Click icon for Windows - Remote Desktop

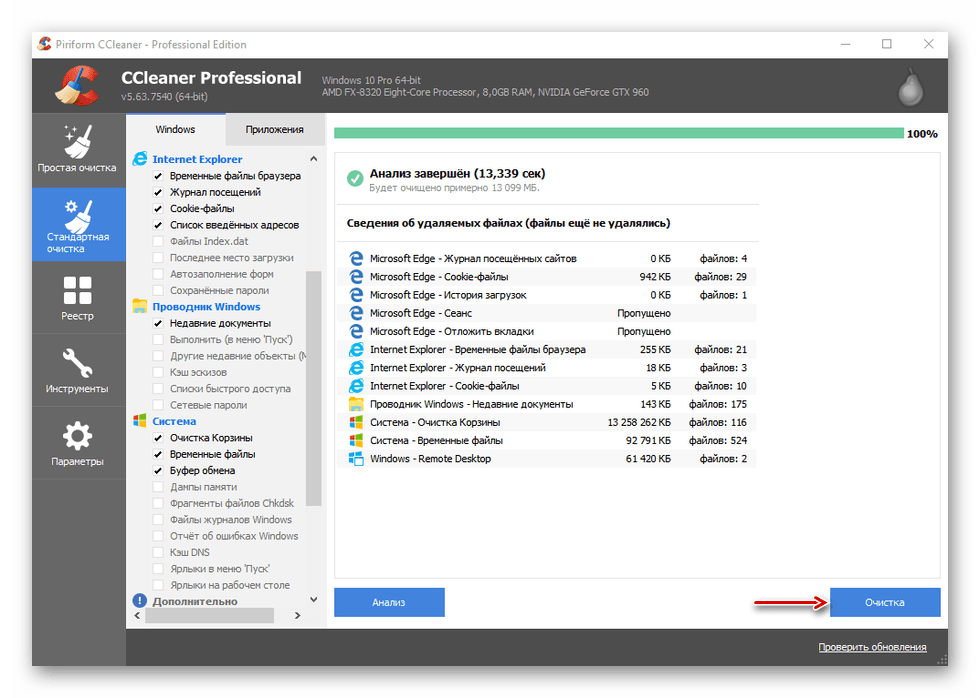pos(356,459)
